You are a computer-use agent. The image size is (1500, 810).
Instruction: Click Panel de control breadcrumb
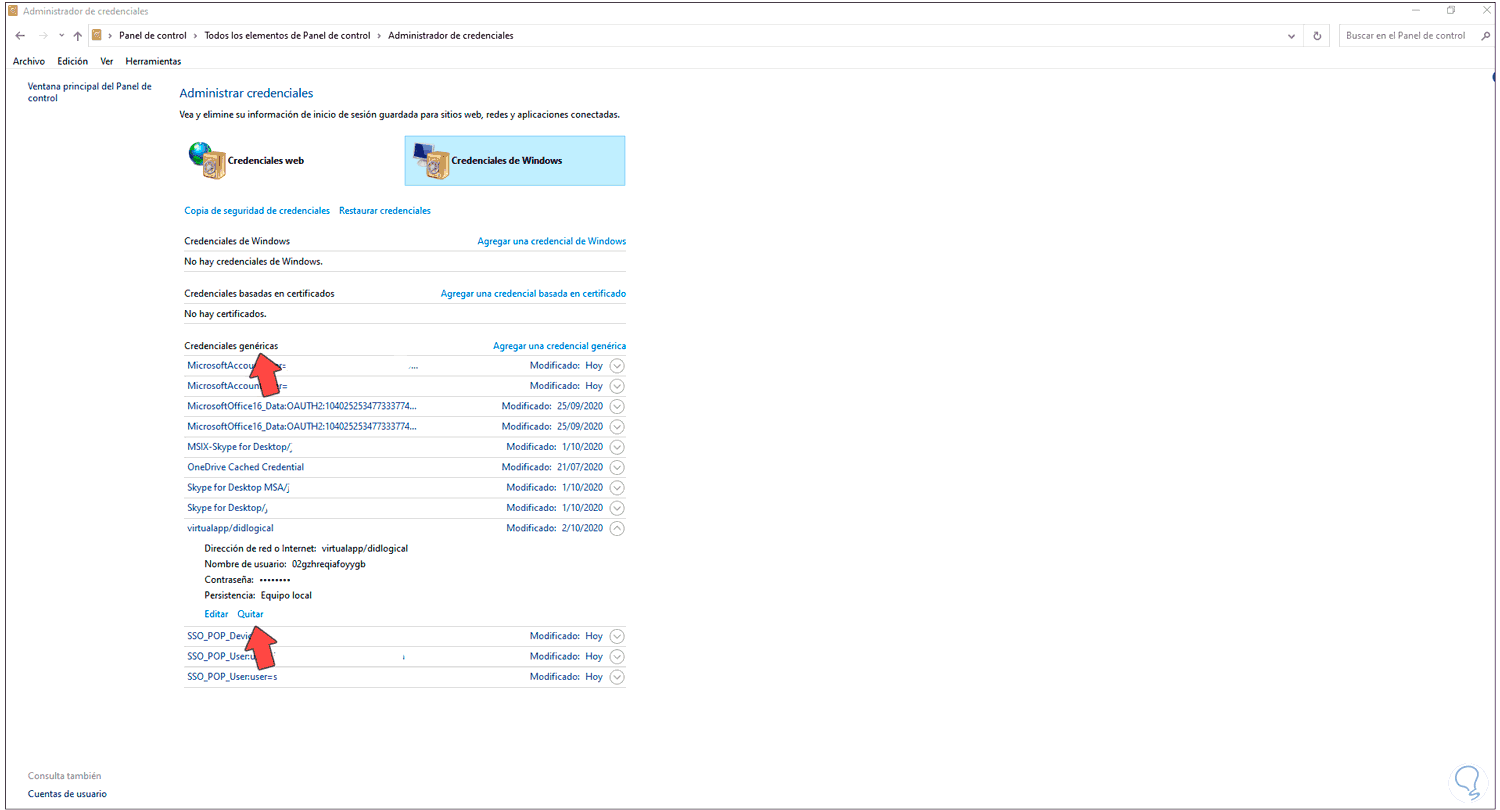point(153,36)
